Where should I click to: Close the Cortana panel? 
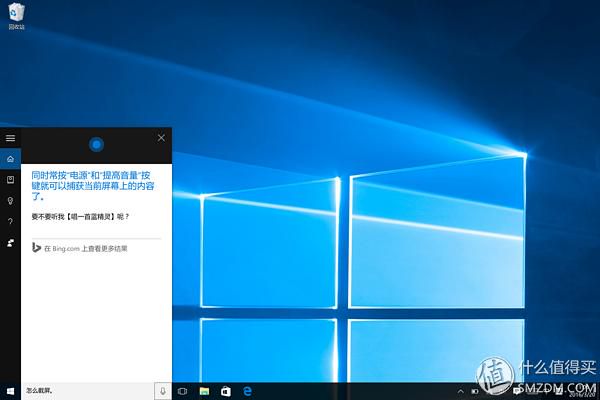pos(161,138)
